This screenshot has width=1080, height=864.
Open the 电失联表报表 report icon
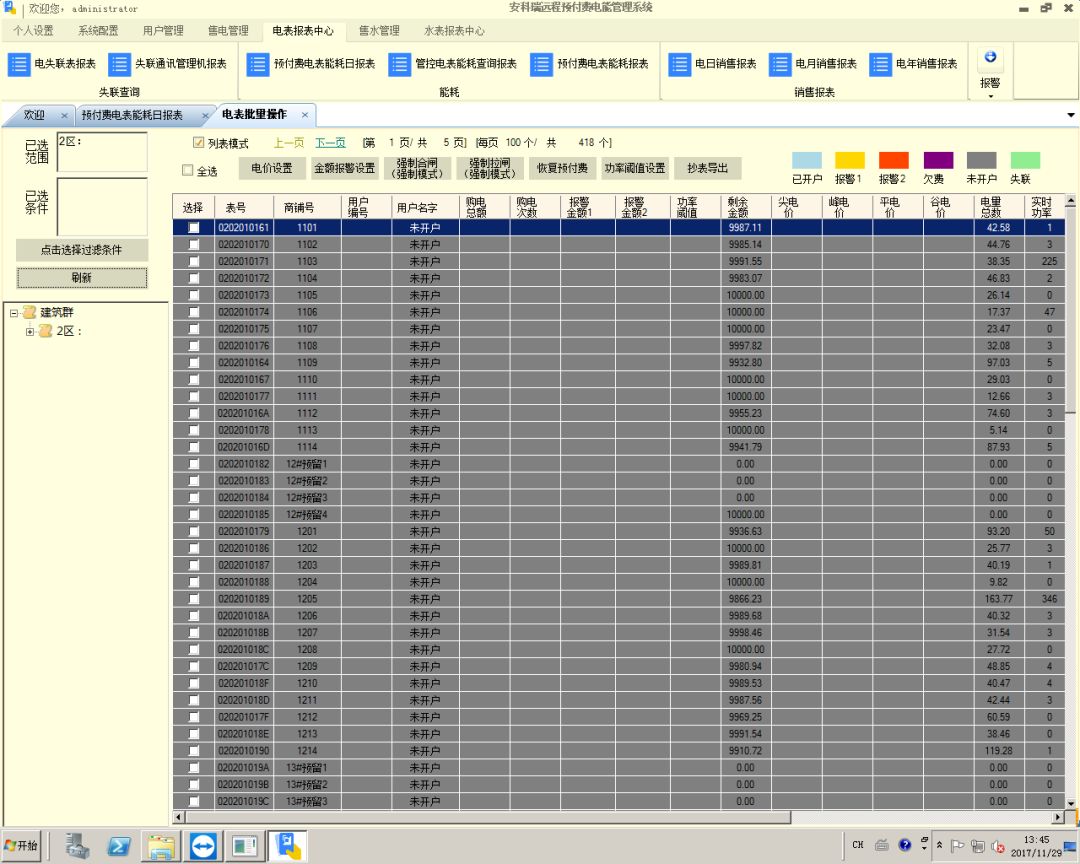19,64
